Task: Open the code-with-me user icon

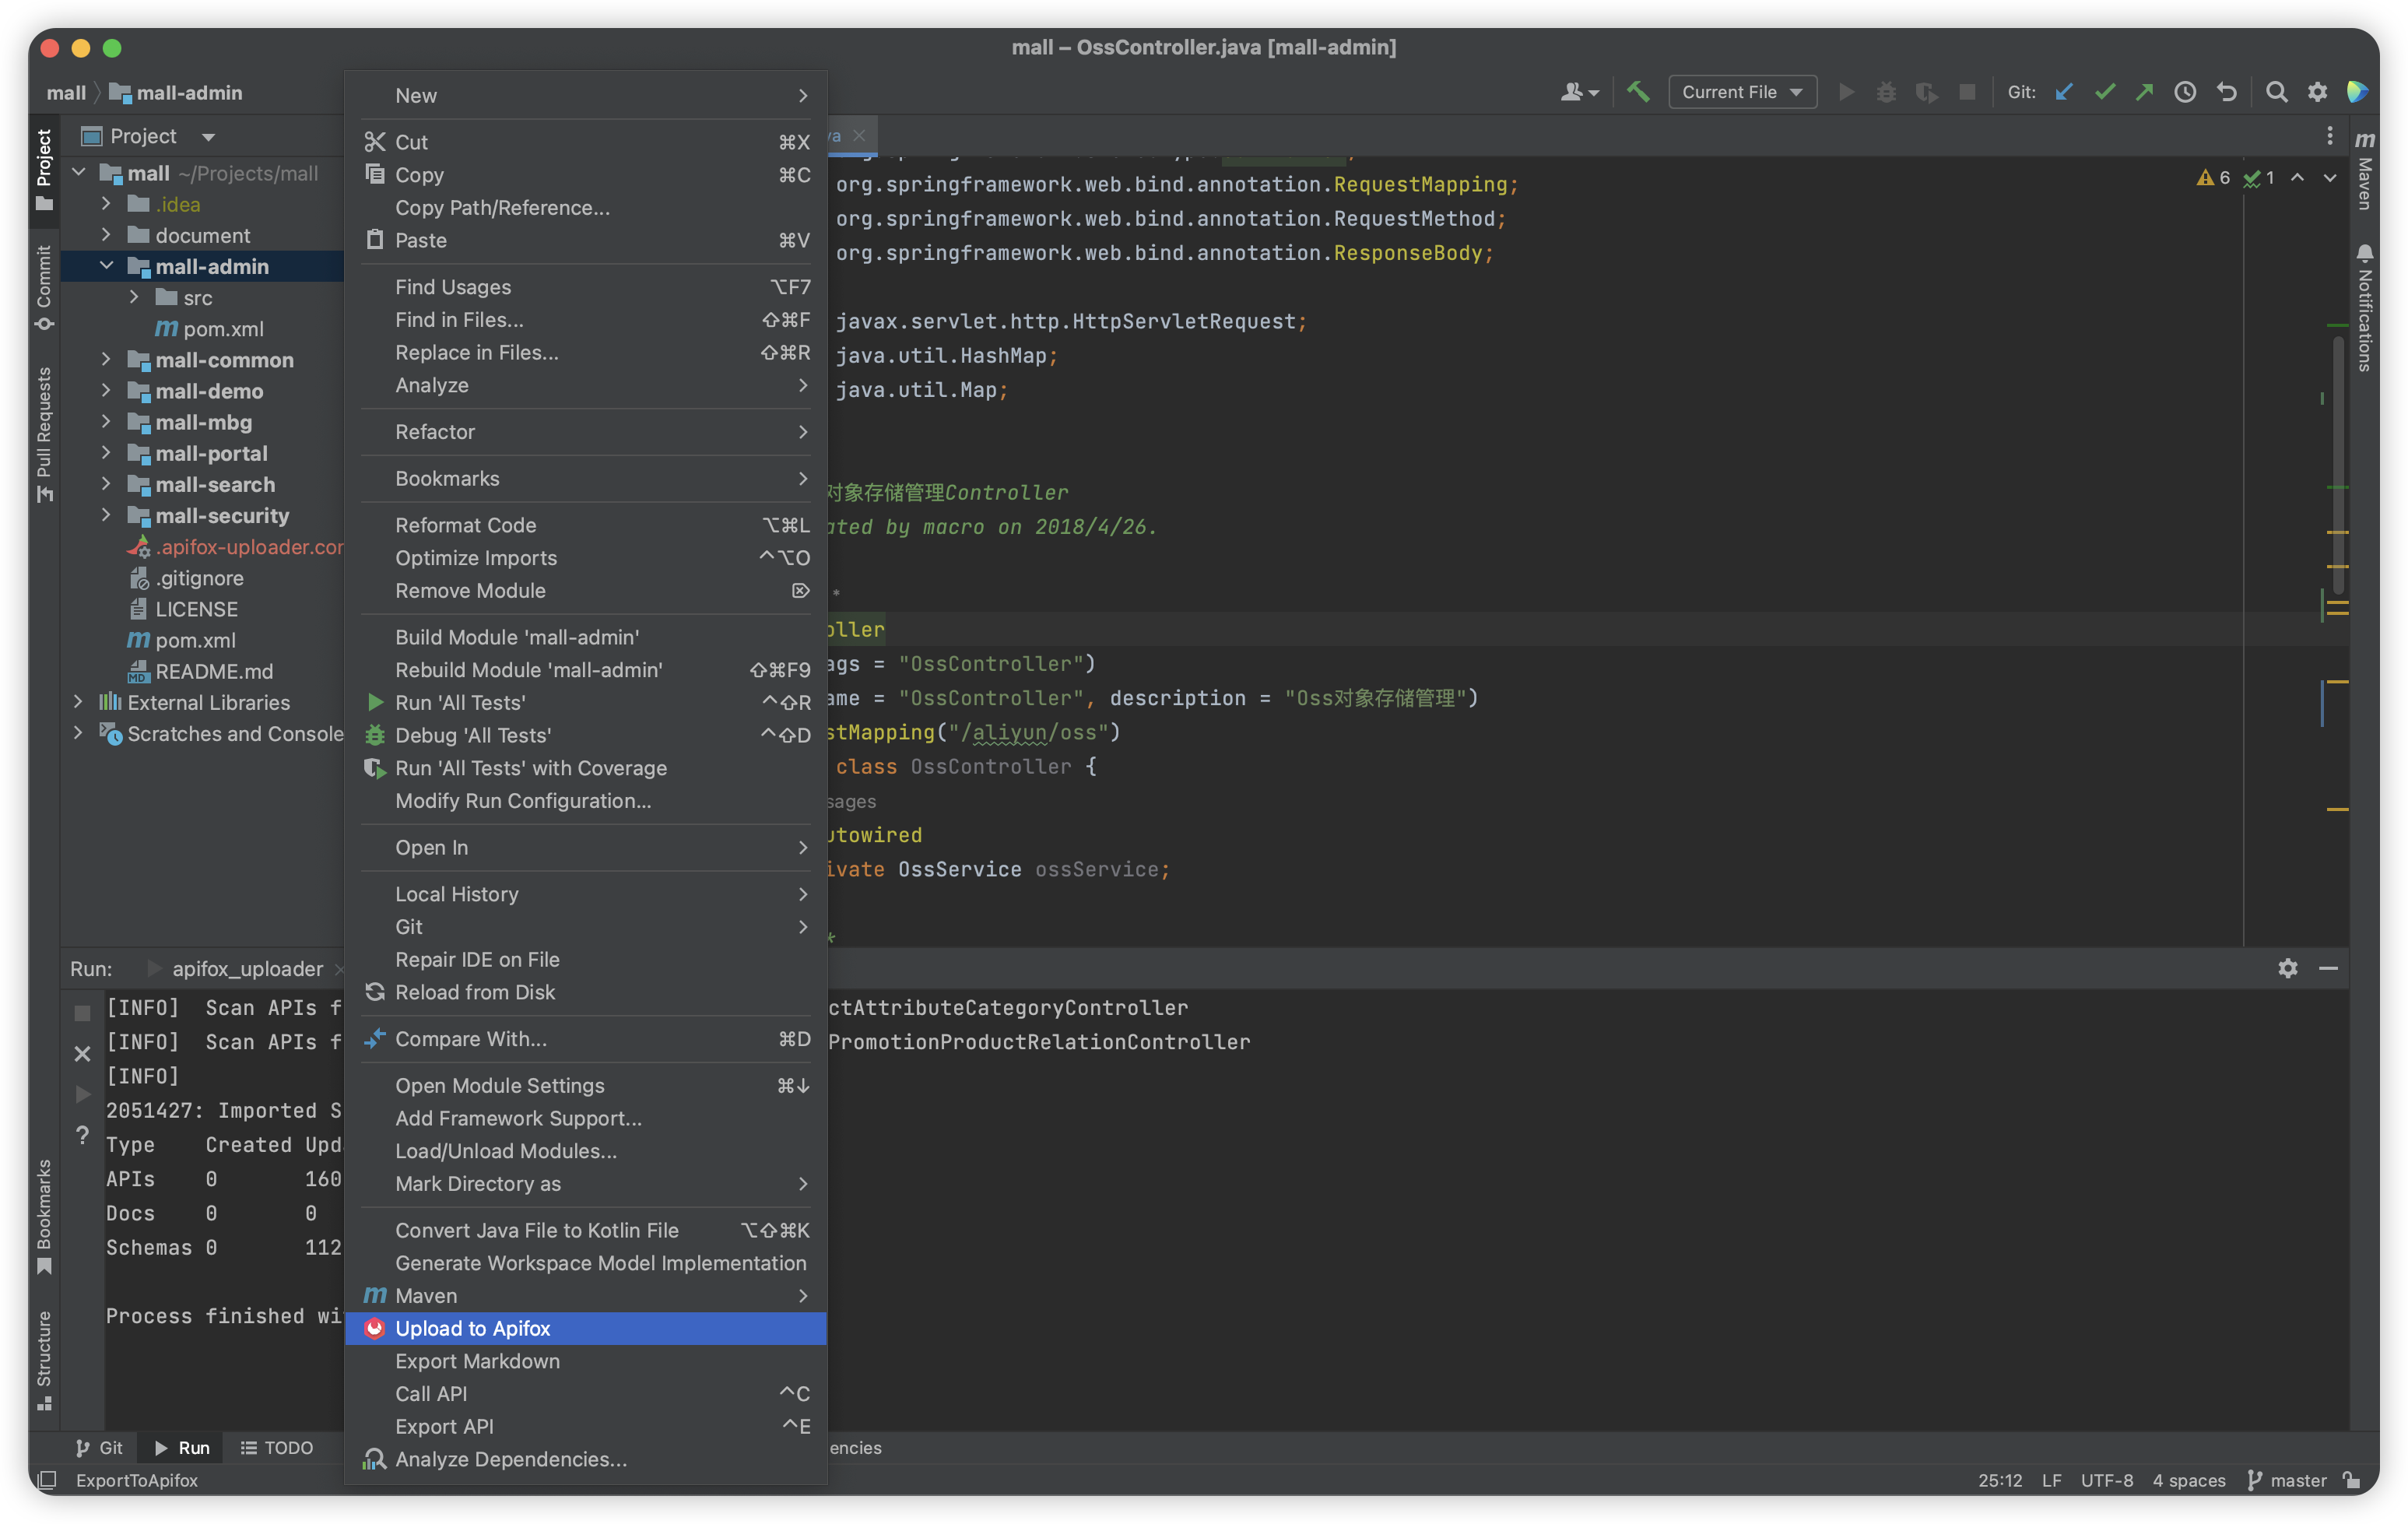Action: tap(1579, 92)
